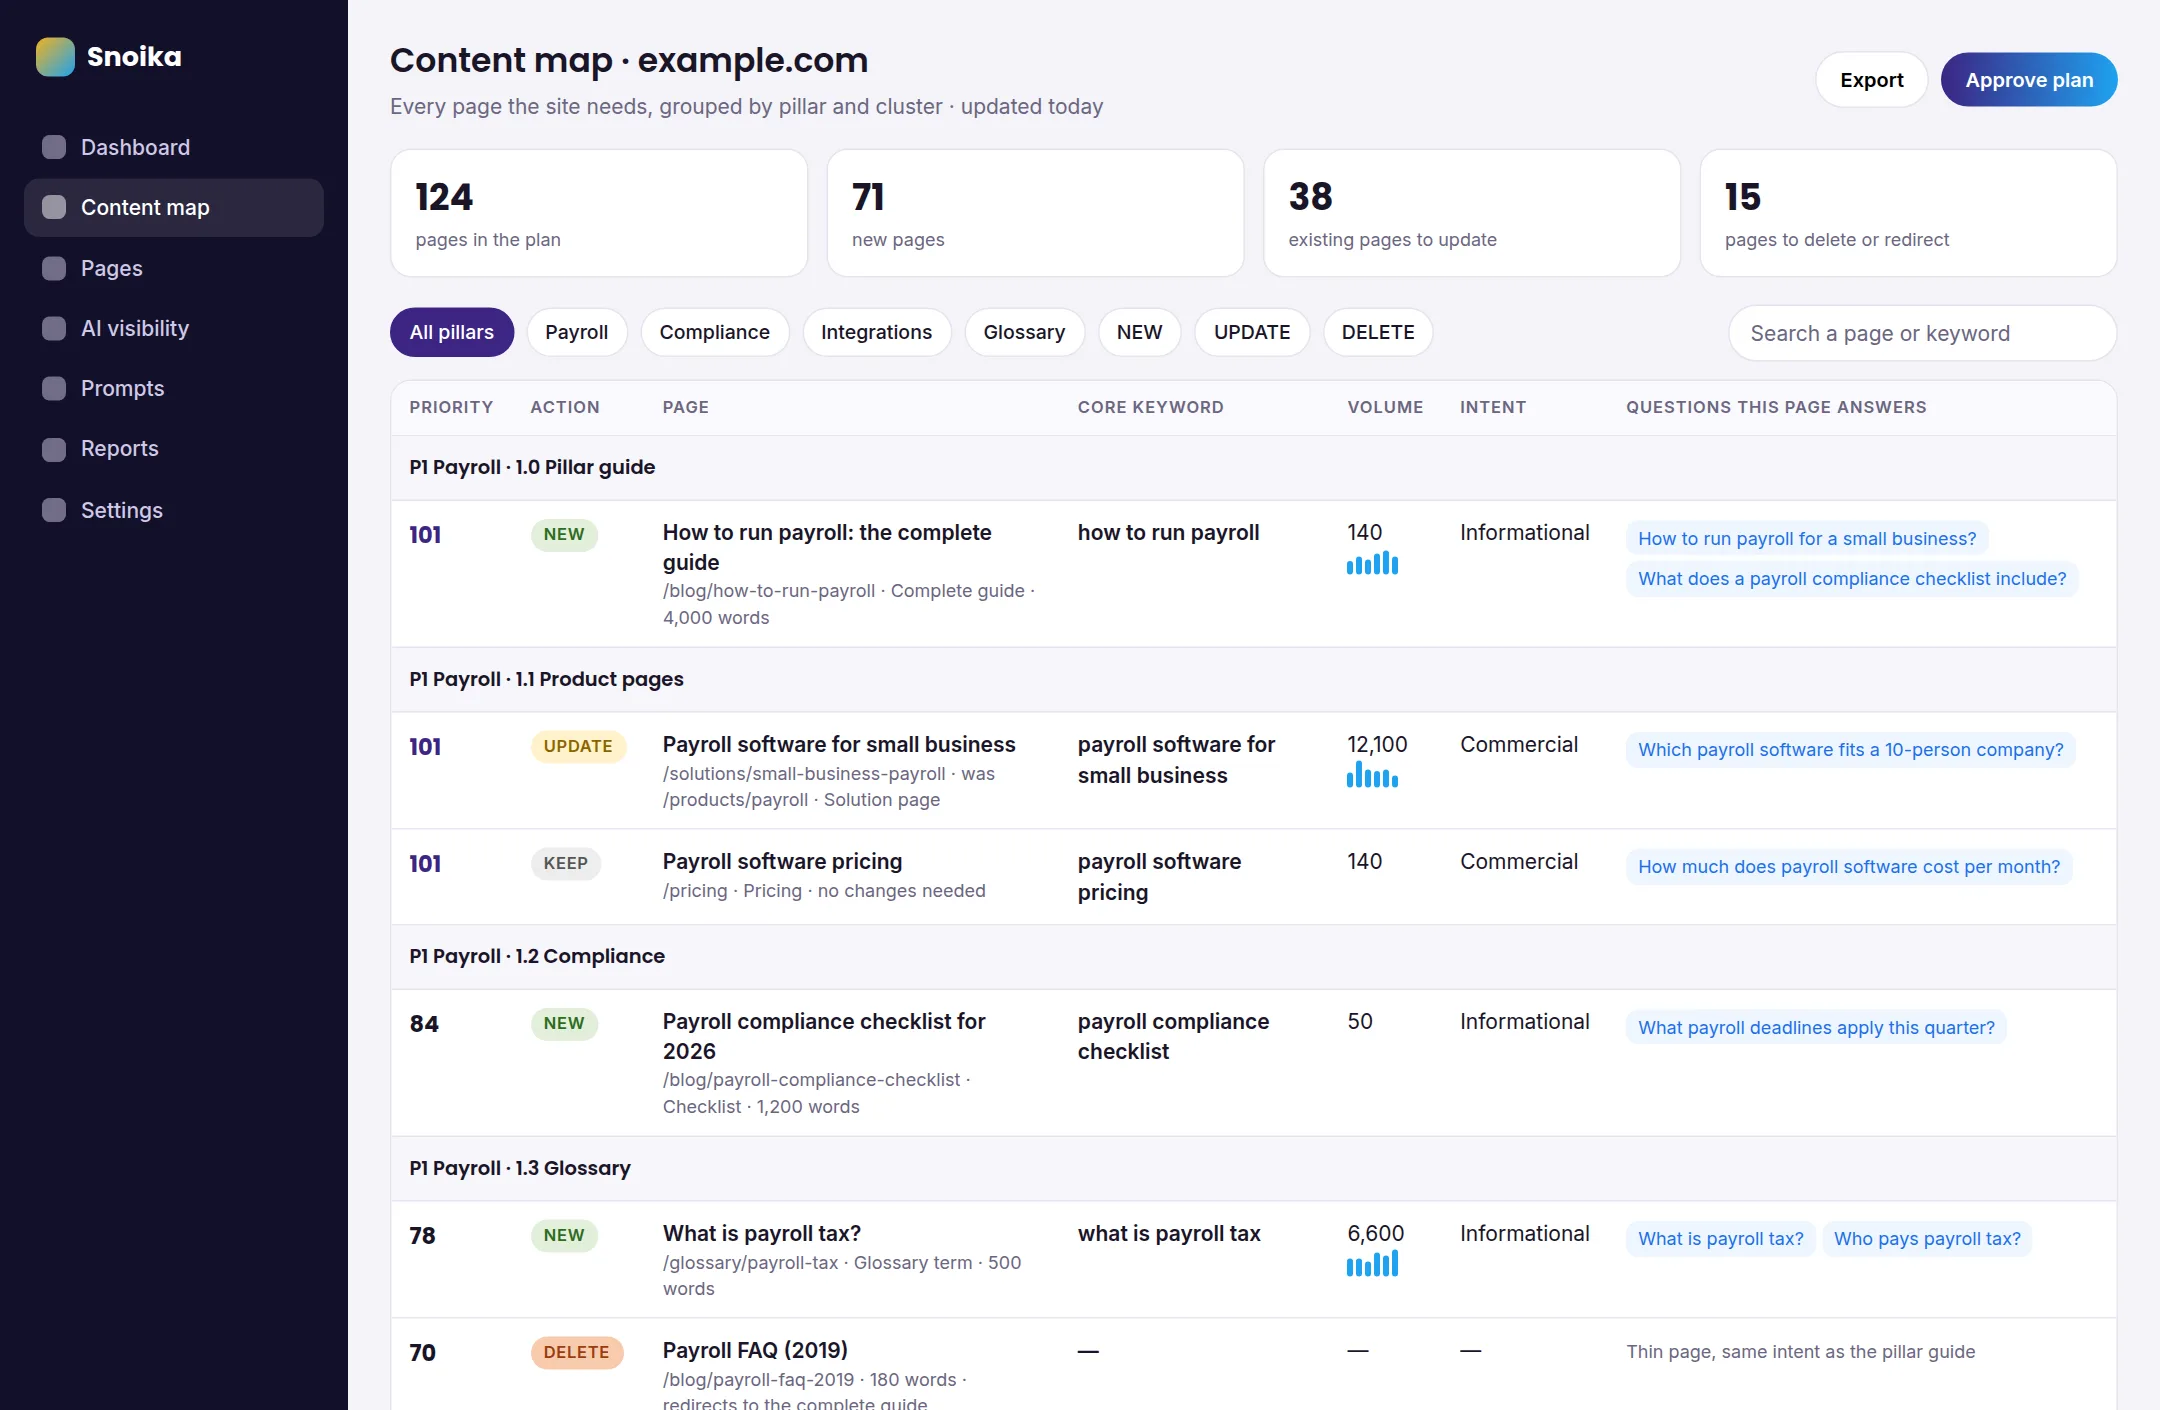Click volume bars icon under 12,100
Image resolution: width=2160 pixels, height=1410 pixels.
[1372, 775]
